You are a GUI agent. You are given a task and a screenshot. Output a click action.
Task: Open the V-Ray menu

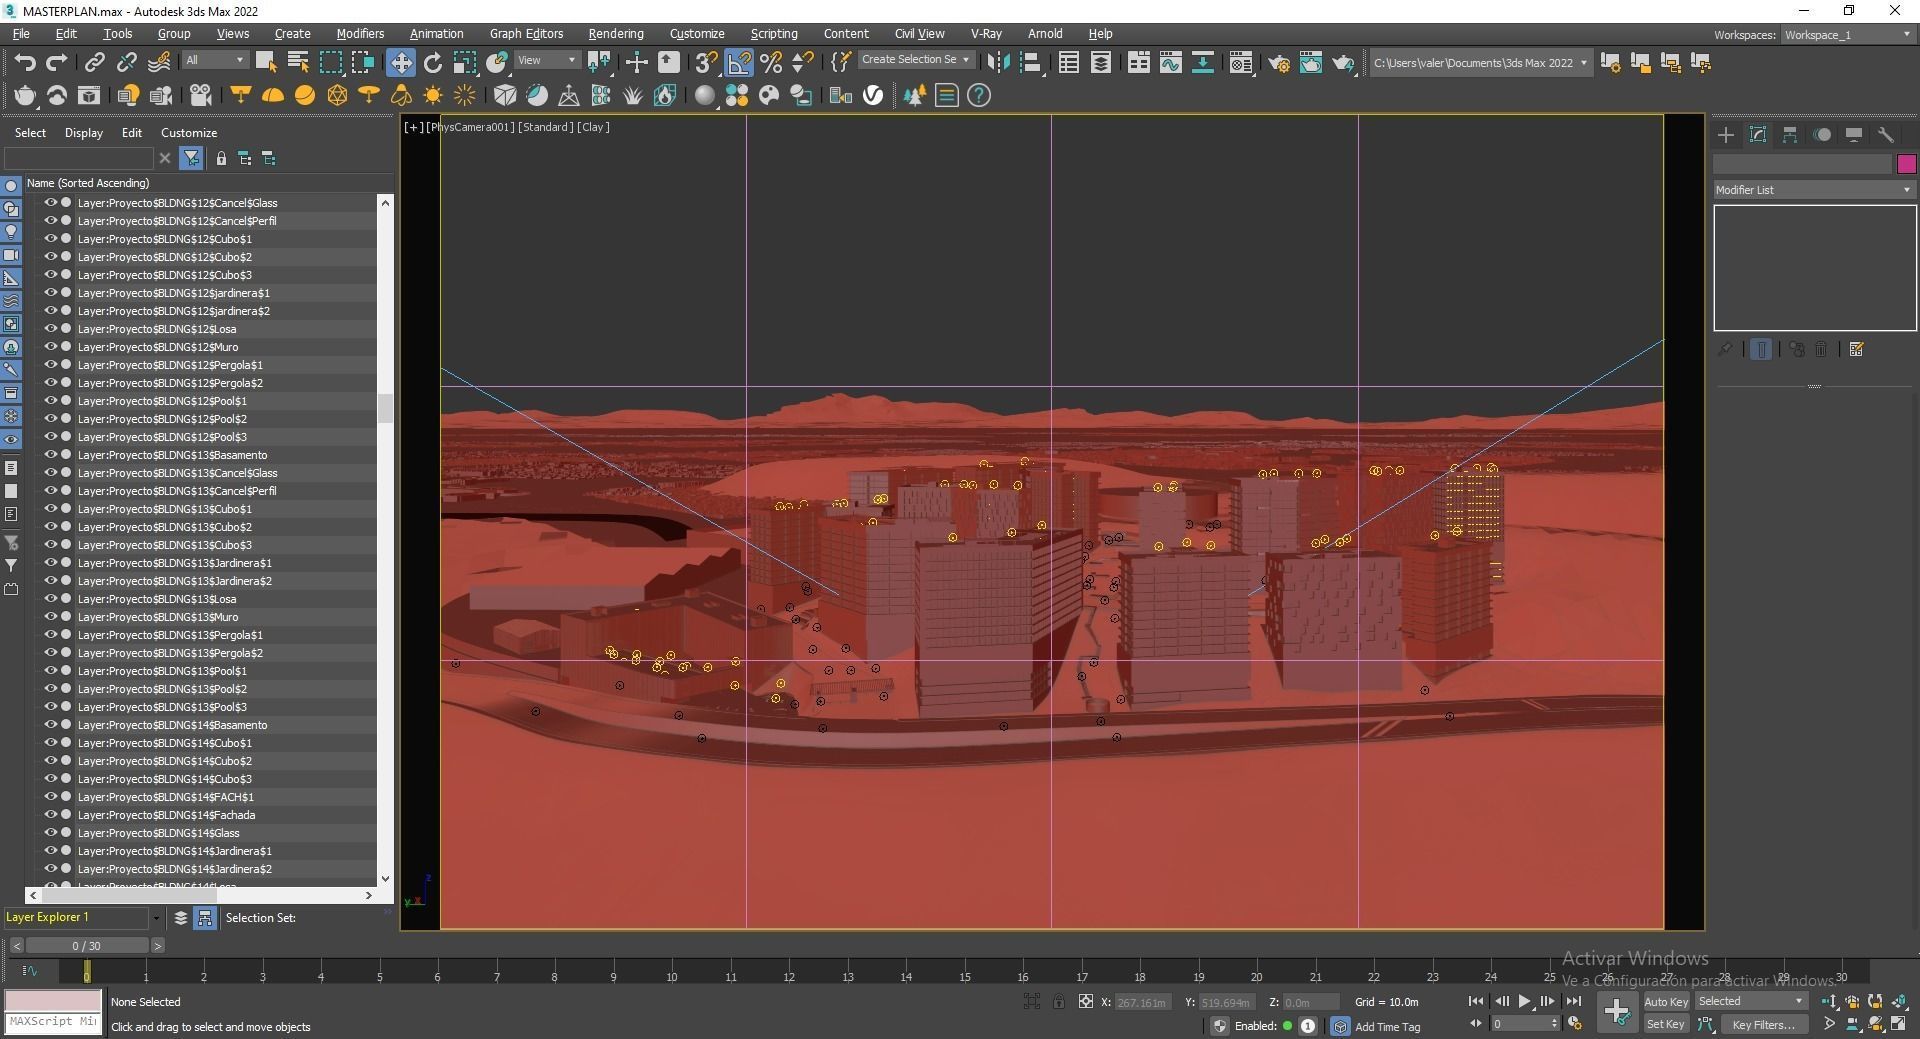point(985,34)
